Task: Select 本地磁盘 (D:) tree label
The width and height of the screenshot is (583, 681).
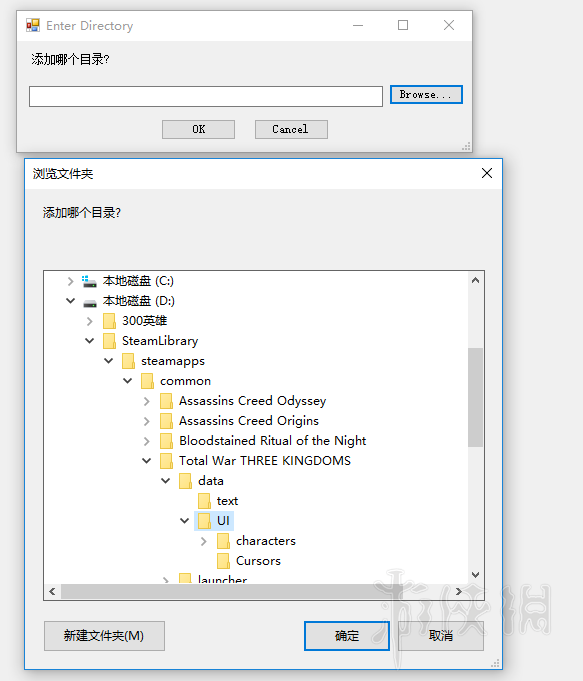Action: click(139, 301)
